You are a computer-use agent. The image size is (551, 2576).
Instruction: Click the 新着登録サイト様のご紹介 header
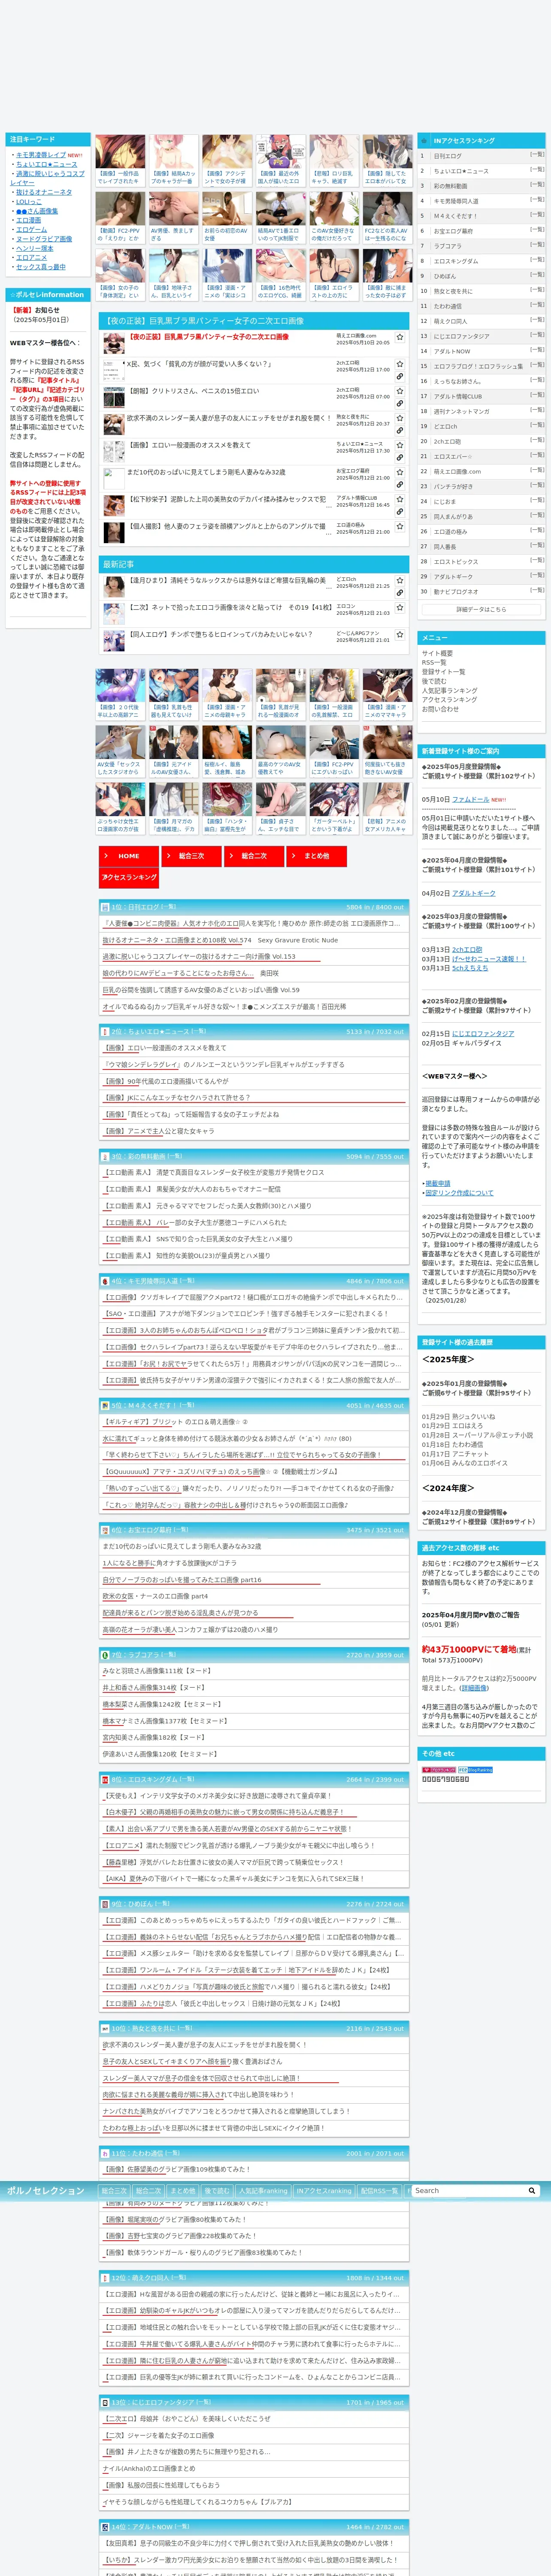click(x=481, y=751)
